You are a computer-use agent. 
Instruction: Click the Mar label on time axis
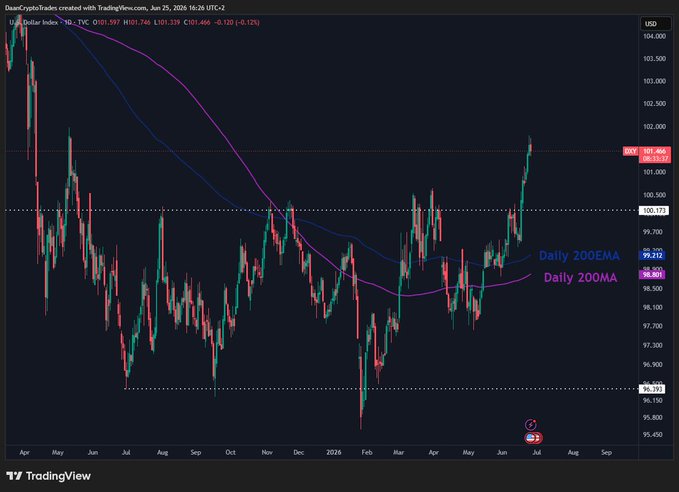[x=398, y=452]
